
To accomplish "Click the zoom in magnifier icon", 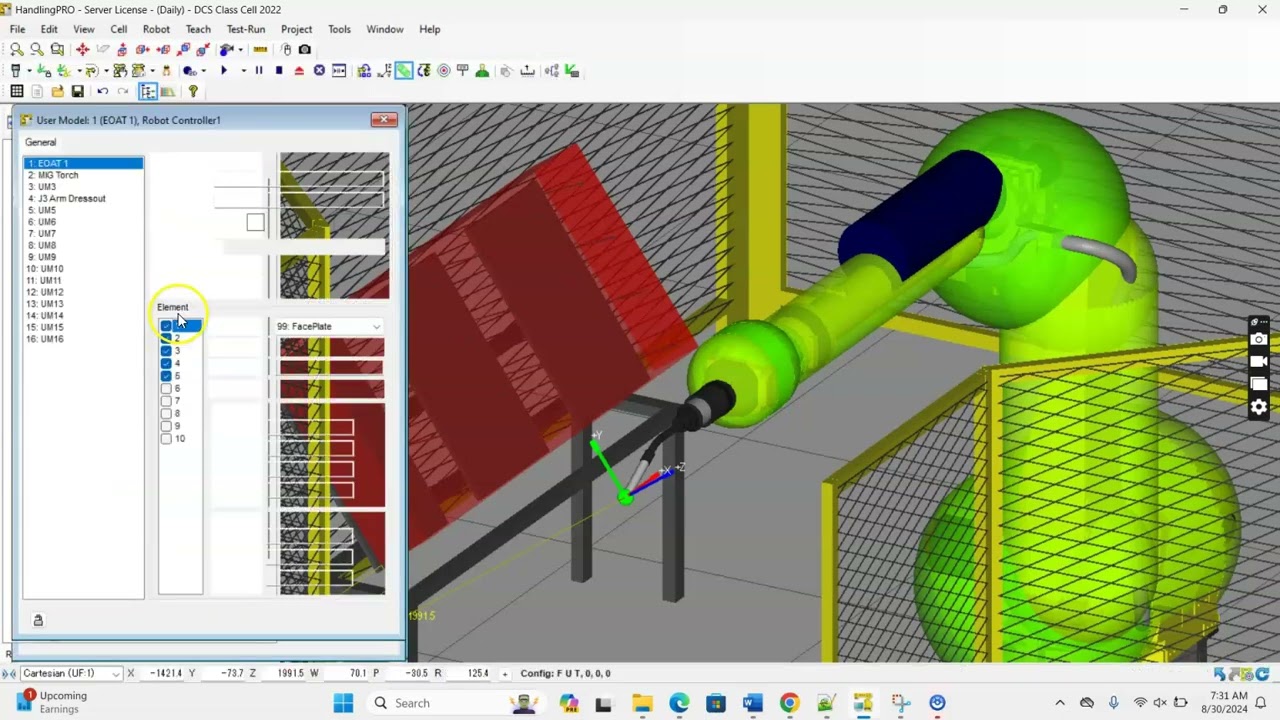I will (x=17, y=49).
